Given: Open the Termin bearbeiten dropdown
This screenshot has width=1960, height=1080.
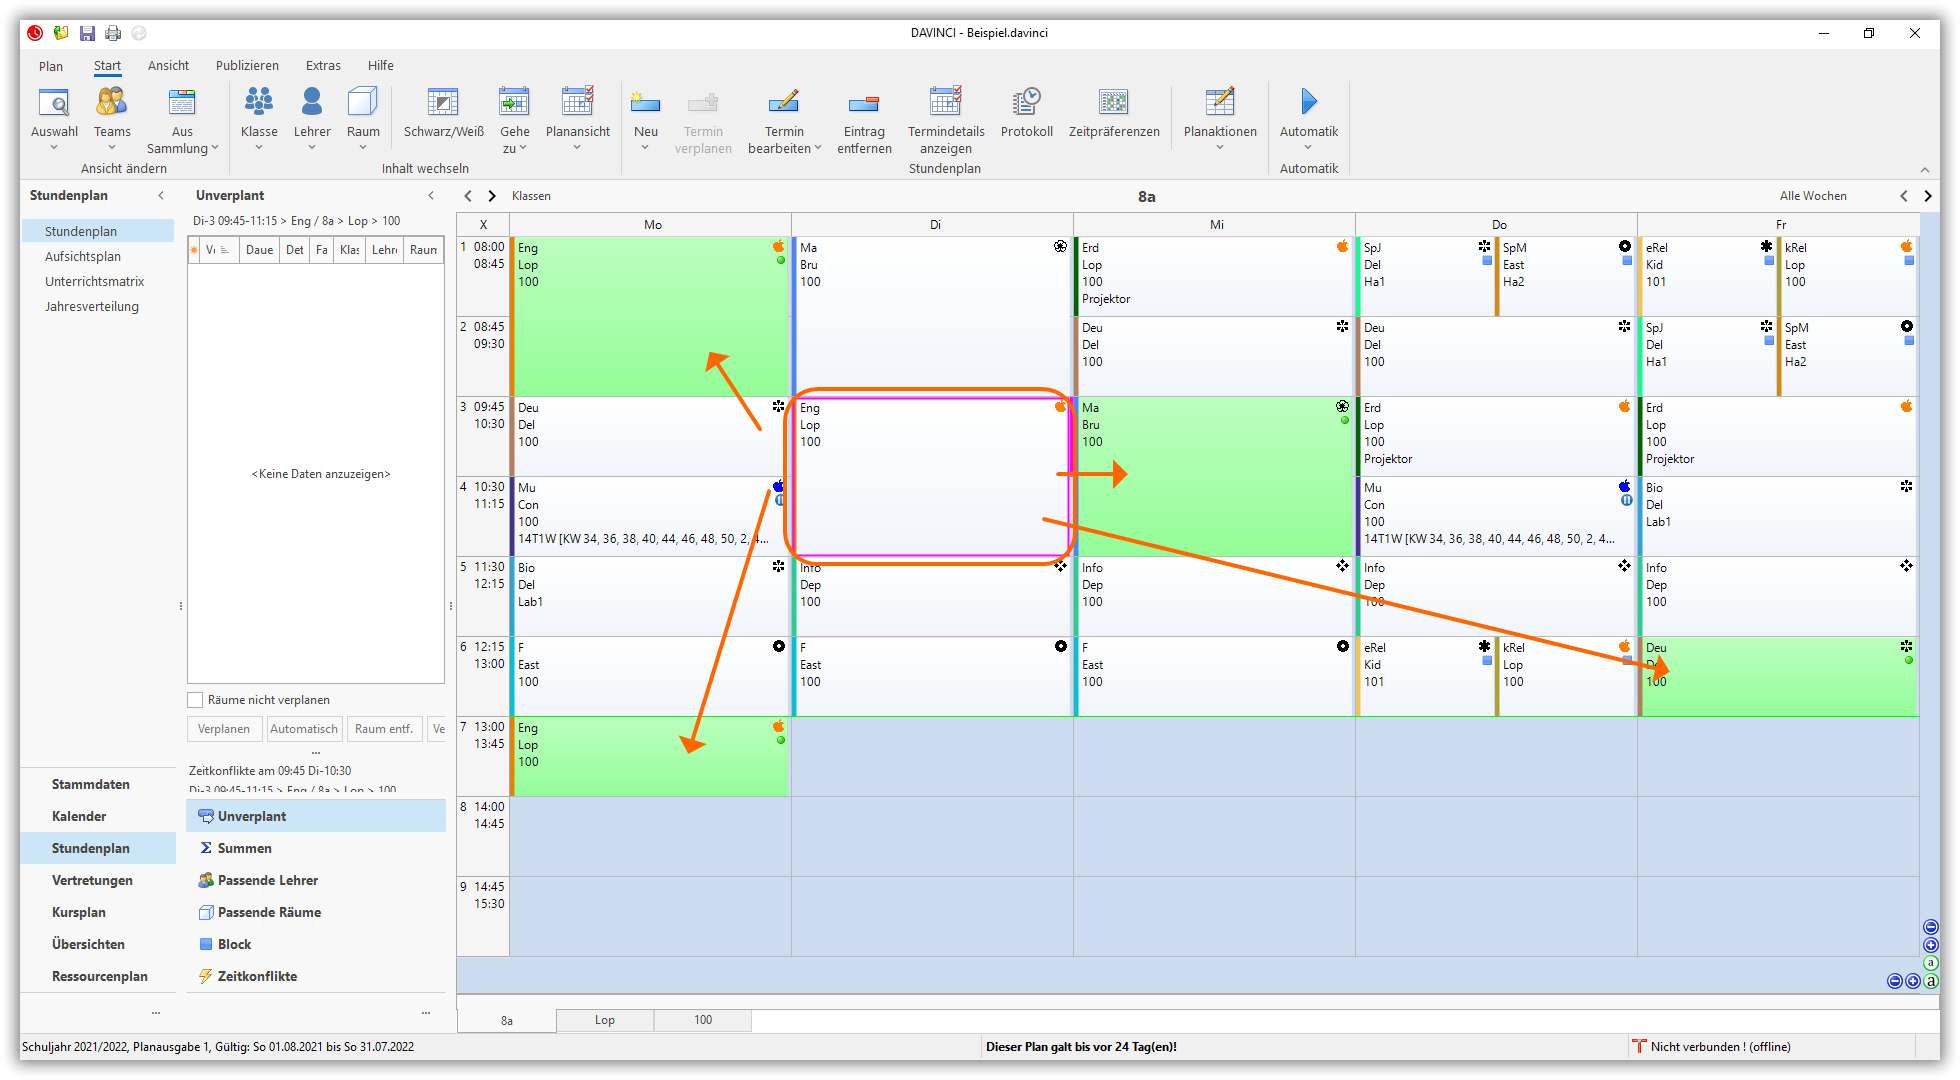Looking at the screenshot, I should (817, 148).
